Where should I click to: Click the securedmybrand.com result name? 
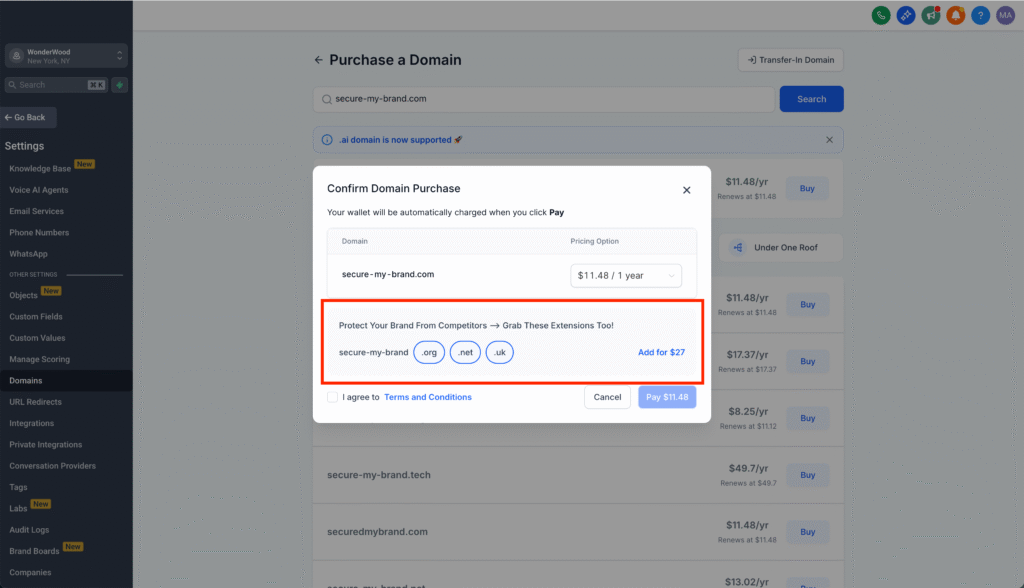pyautogui.click(x=377, y=532)
